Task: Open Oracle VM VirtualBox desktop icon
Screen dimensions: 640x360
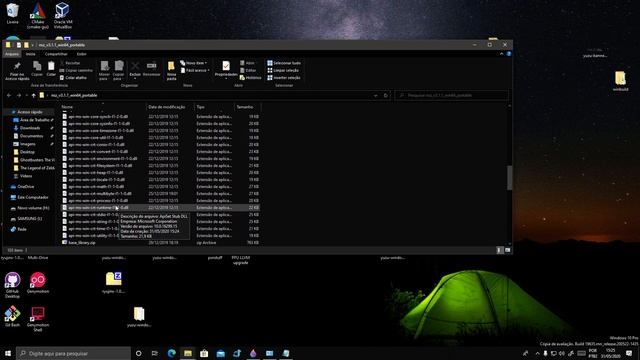Action: click(x=62, y=16)
